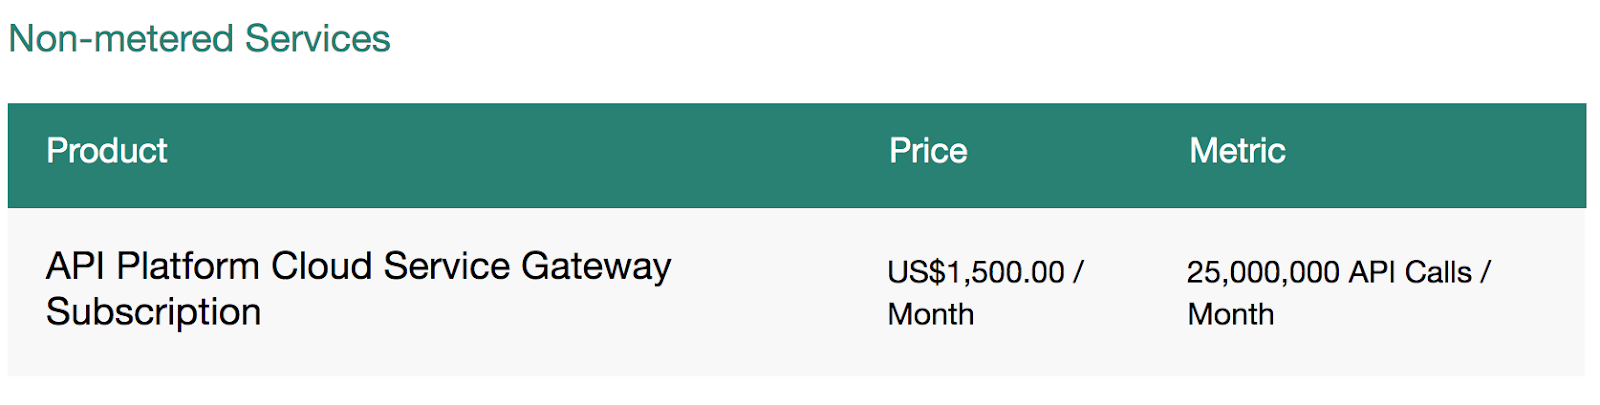This screenshot has width=1600, height=405.
Task: Click the Non-metered Services heading
Action: (x=199, y=39)
